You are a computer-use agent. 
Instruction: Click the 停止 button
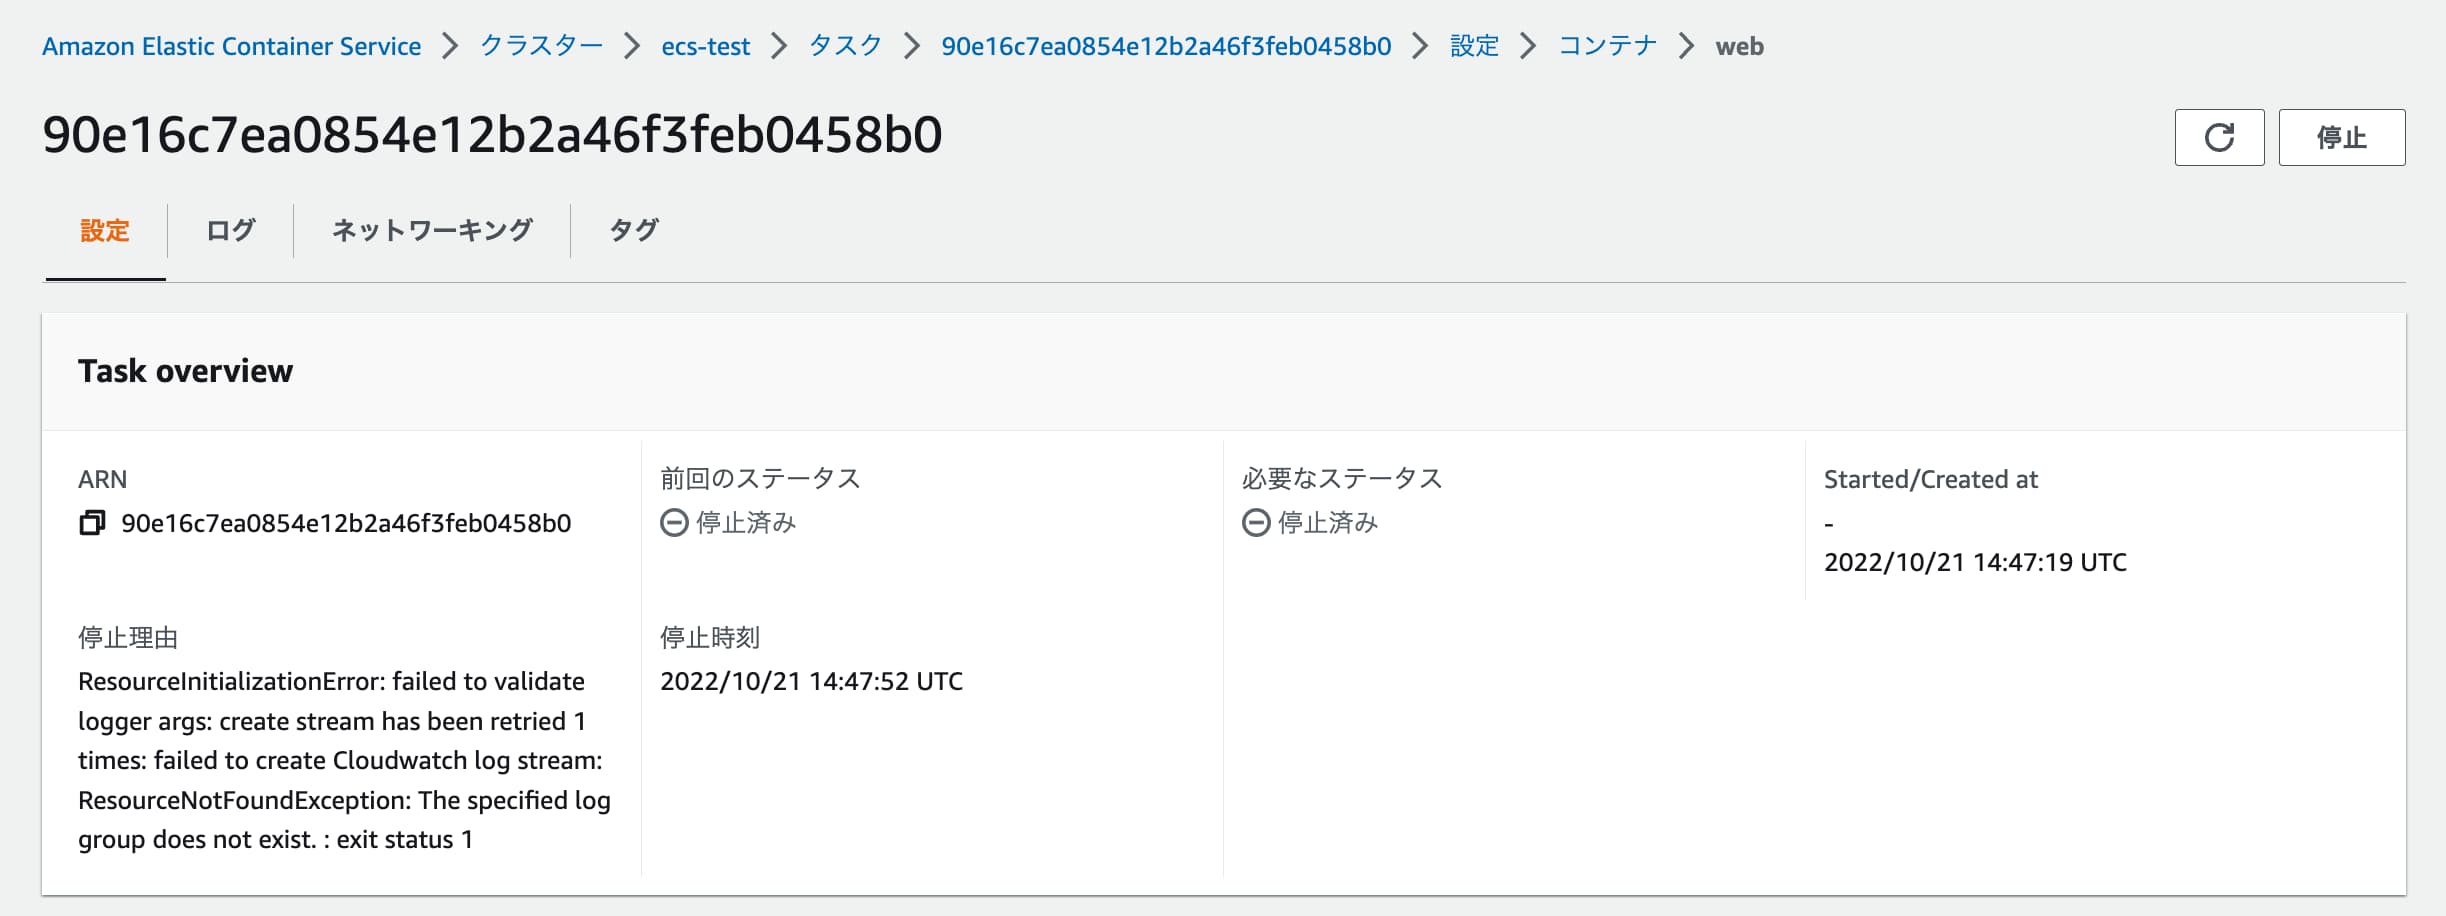click(x=2342, y=137)
